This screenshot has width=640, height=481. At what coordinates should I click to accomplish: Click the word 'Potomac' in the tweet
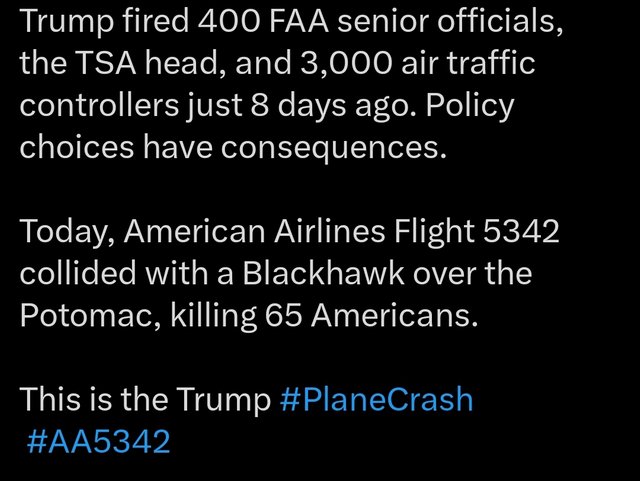point(90,315)
